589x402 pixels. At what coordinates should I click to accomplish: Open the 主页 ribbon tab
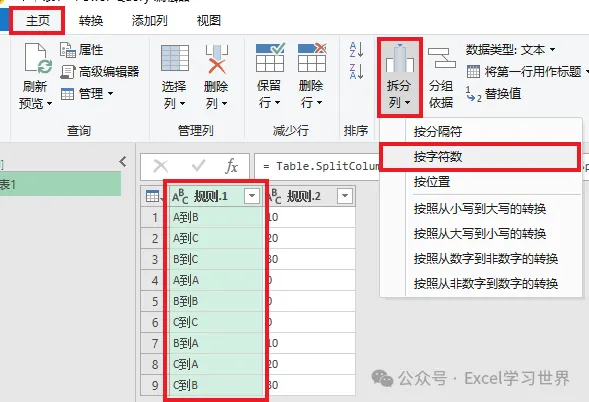point(38,21)
